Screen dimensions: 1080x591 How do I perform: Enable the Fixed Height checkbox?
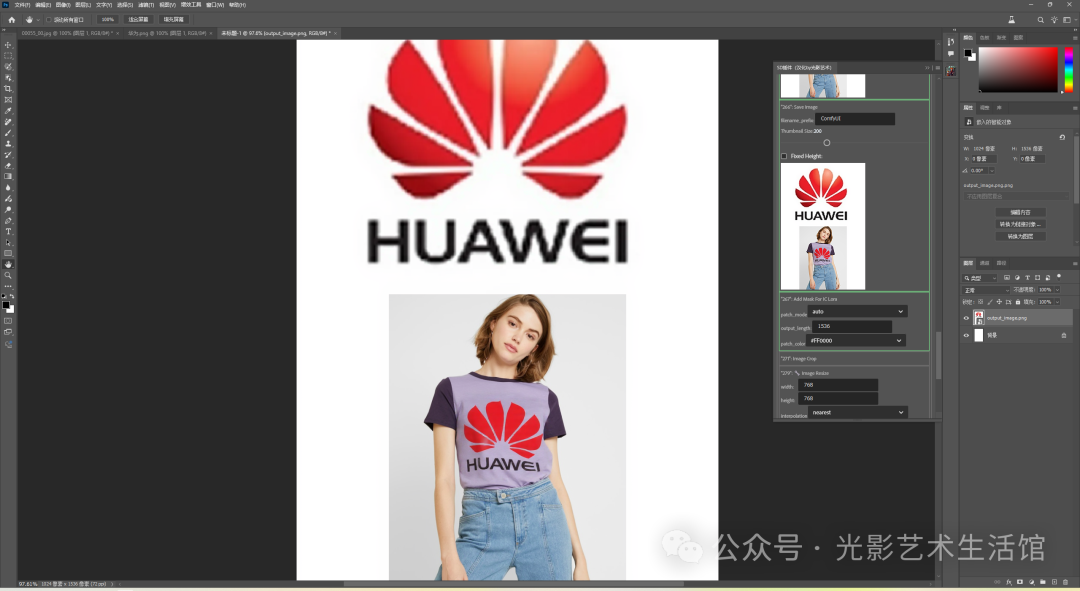[x=784, y=156]
